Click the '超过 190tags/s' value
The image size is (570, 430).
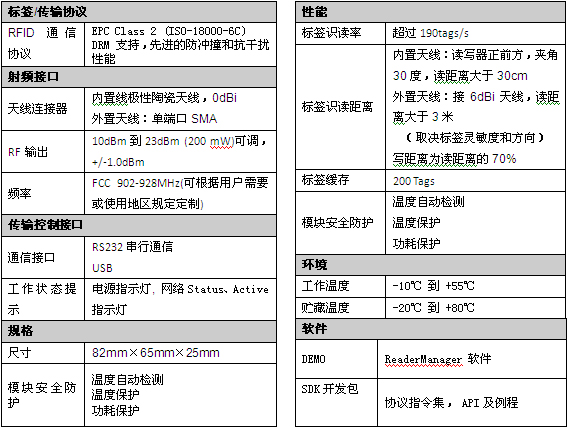click(430, 33)
